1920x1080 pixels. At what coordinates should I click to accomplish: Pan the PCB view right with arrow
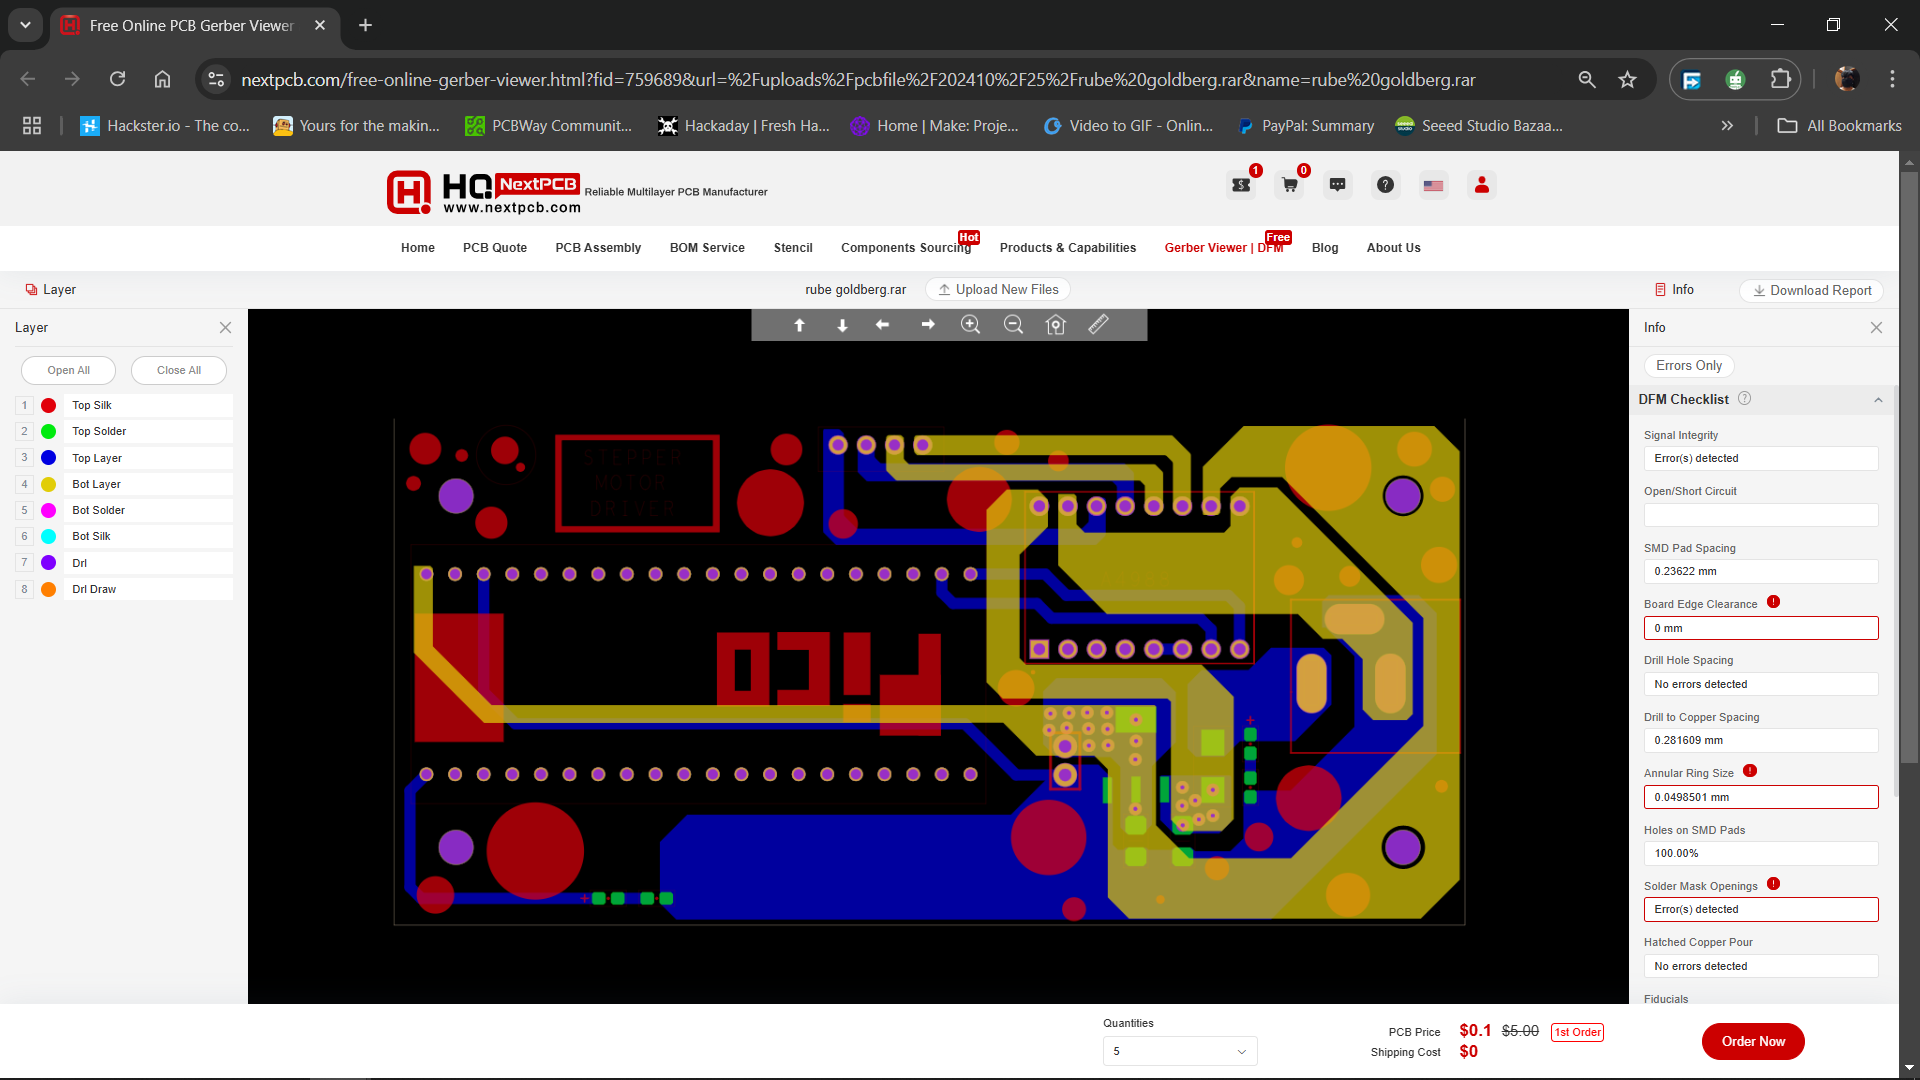(928, 325)
